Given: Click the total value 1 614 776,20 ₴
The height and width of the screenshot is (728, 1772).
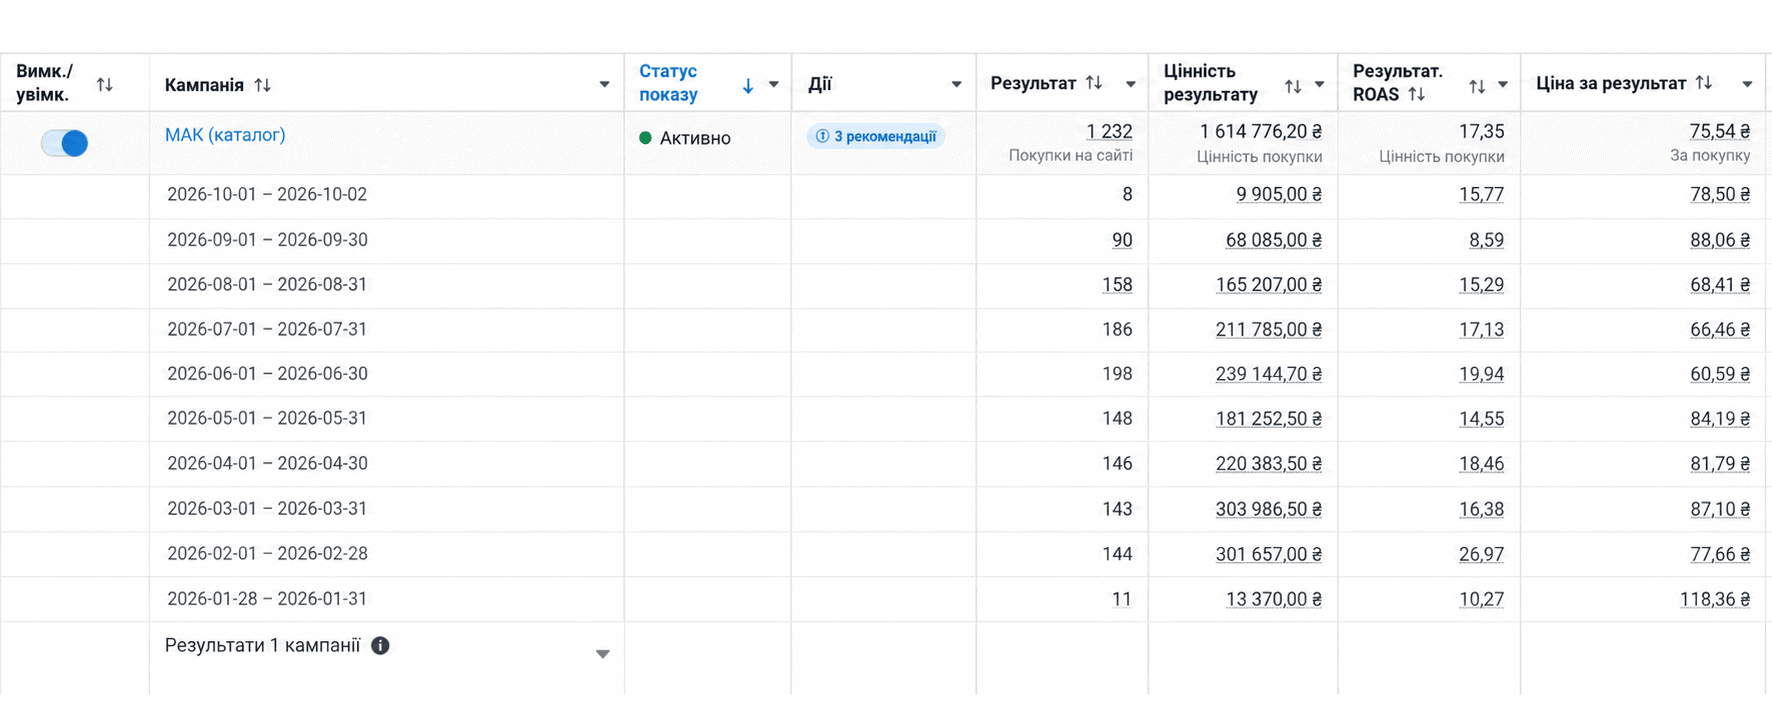Looking at the screenshot, I should [x=1261, y=132].
